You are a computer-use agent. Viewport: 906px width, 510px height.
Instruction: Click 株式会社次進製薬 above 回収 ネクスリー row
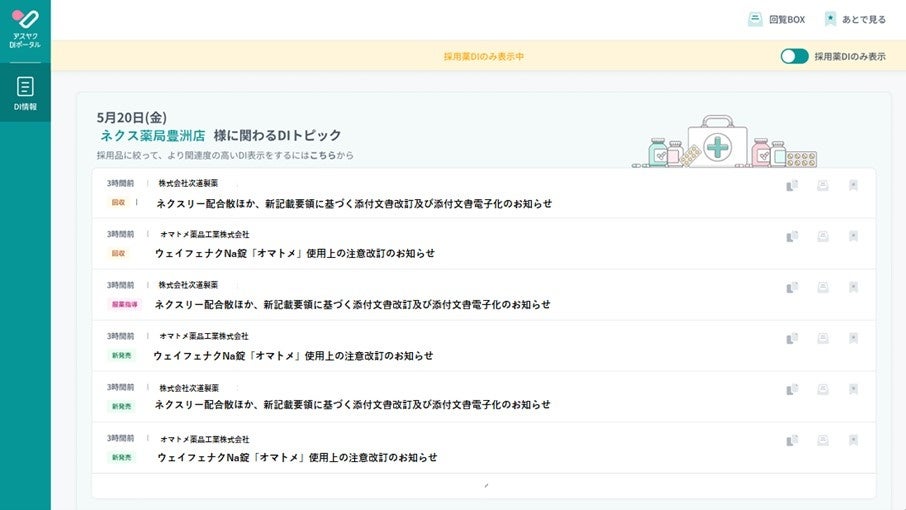188,183
